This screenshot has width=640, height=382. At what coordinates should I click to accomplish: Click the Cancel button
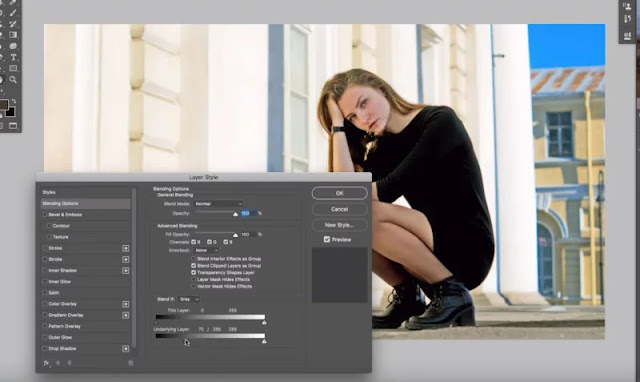click(x=340, y=209)
